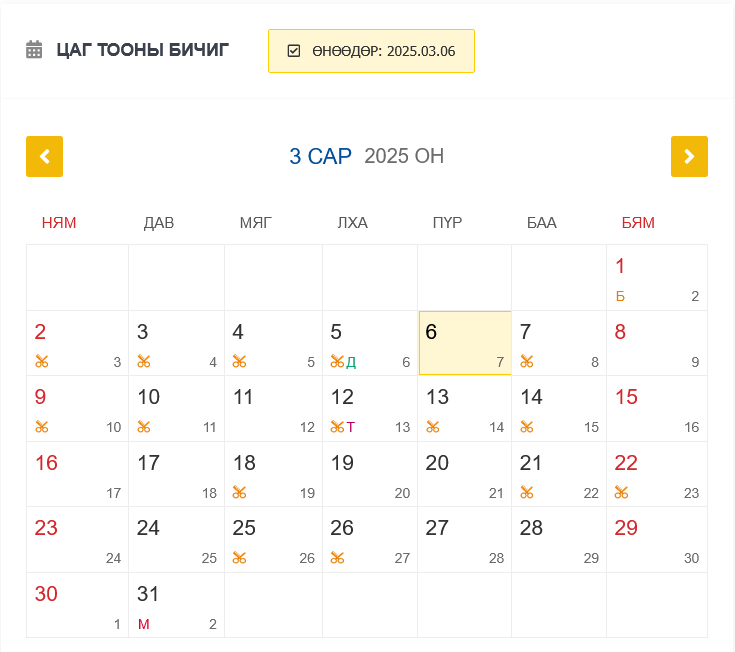Click the scissors icon on March 22
The height and width of the screenshot is (652, 735).
coord(621,492)
